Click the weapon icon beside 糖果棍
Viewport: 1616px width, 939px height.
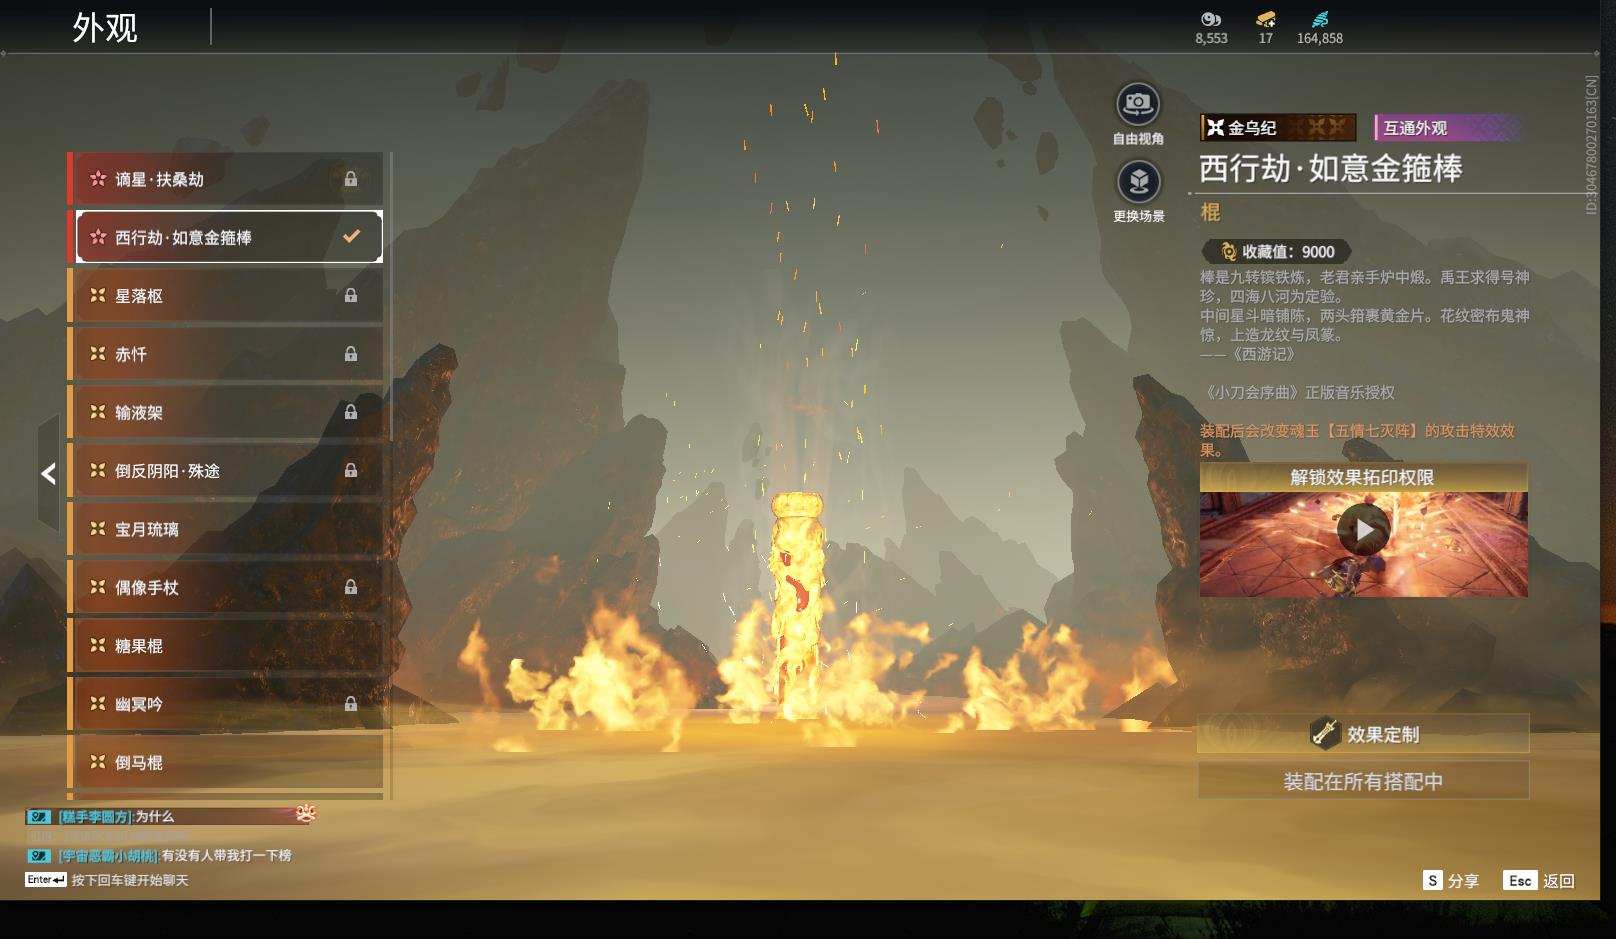coord(98,646)
